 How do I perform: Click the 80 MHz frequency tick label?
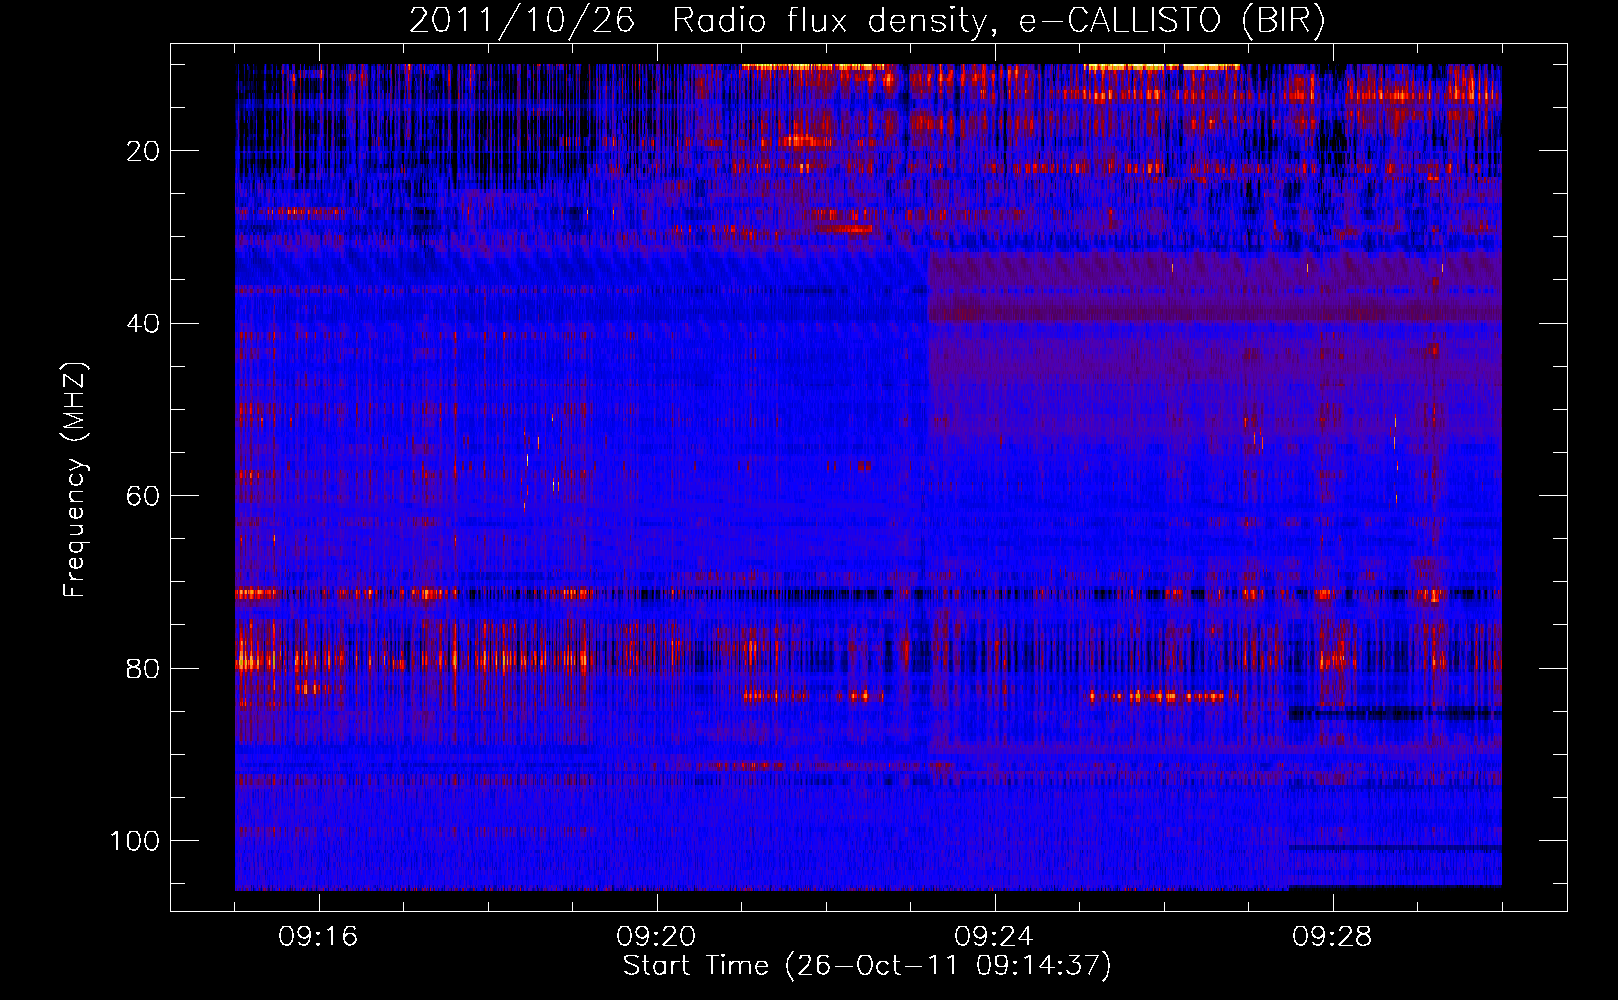click(x=143, y=669)
